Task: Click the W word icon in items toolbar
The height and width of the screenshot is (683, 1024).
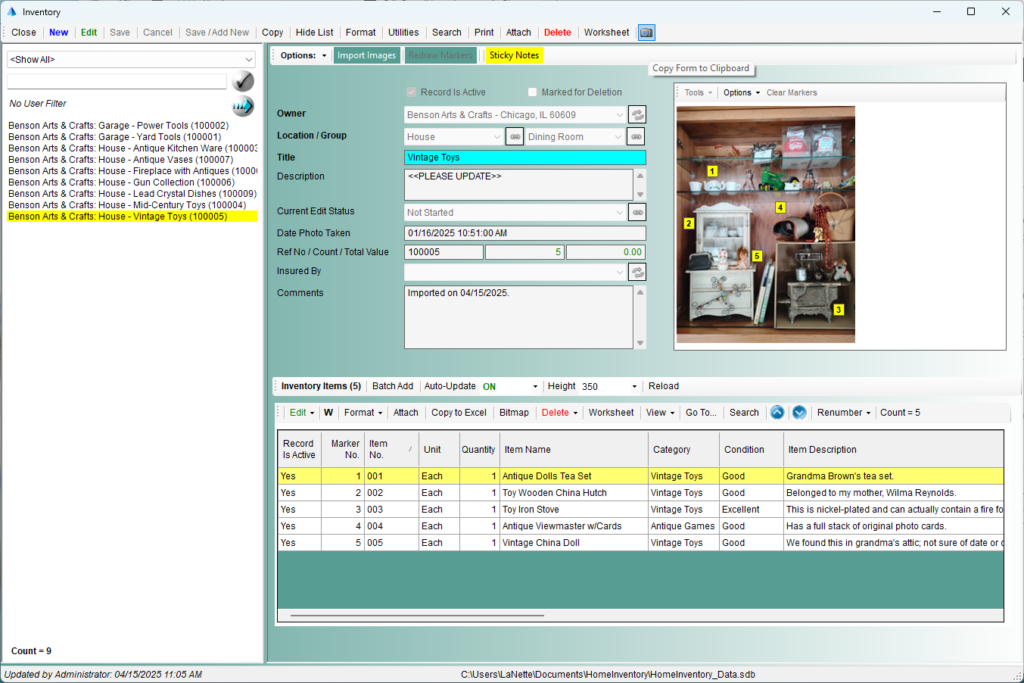Action: pyautogui.click(x=328, y=413)
